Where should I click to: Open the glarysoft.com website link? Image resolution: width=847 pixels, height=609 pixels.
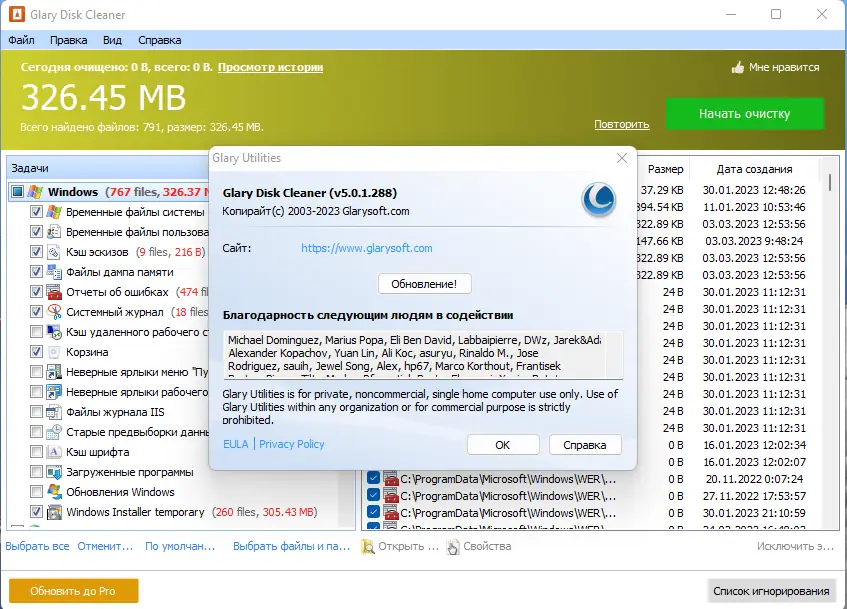(x=367, y=248)
